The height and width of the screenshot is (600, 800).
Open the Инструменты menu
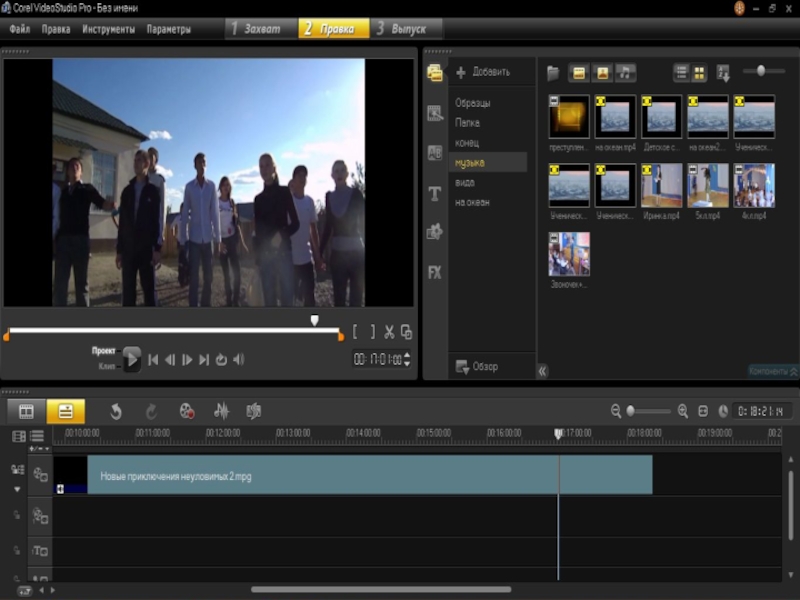(108, 29)
